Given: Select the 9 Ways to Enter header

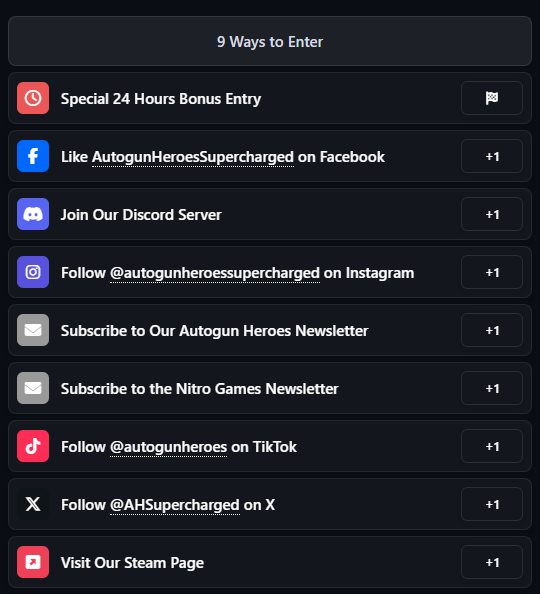Looking at the screenshot, I should pyautogui.click(x=270, y=41).
